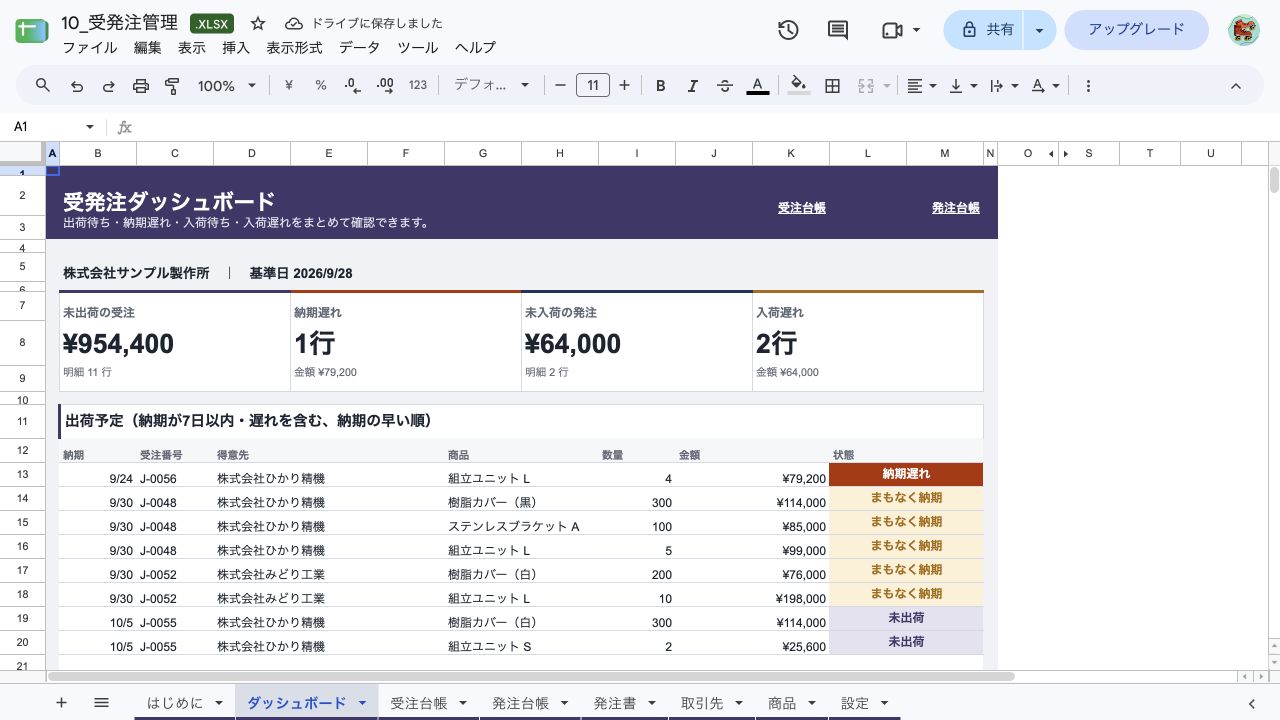The image size is (1280, 720).
Task: Open the font family dropdown
Action: pos(491,86)
